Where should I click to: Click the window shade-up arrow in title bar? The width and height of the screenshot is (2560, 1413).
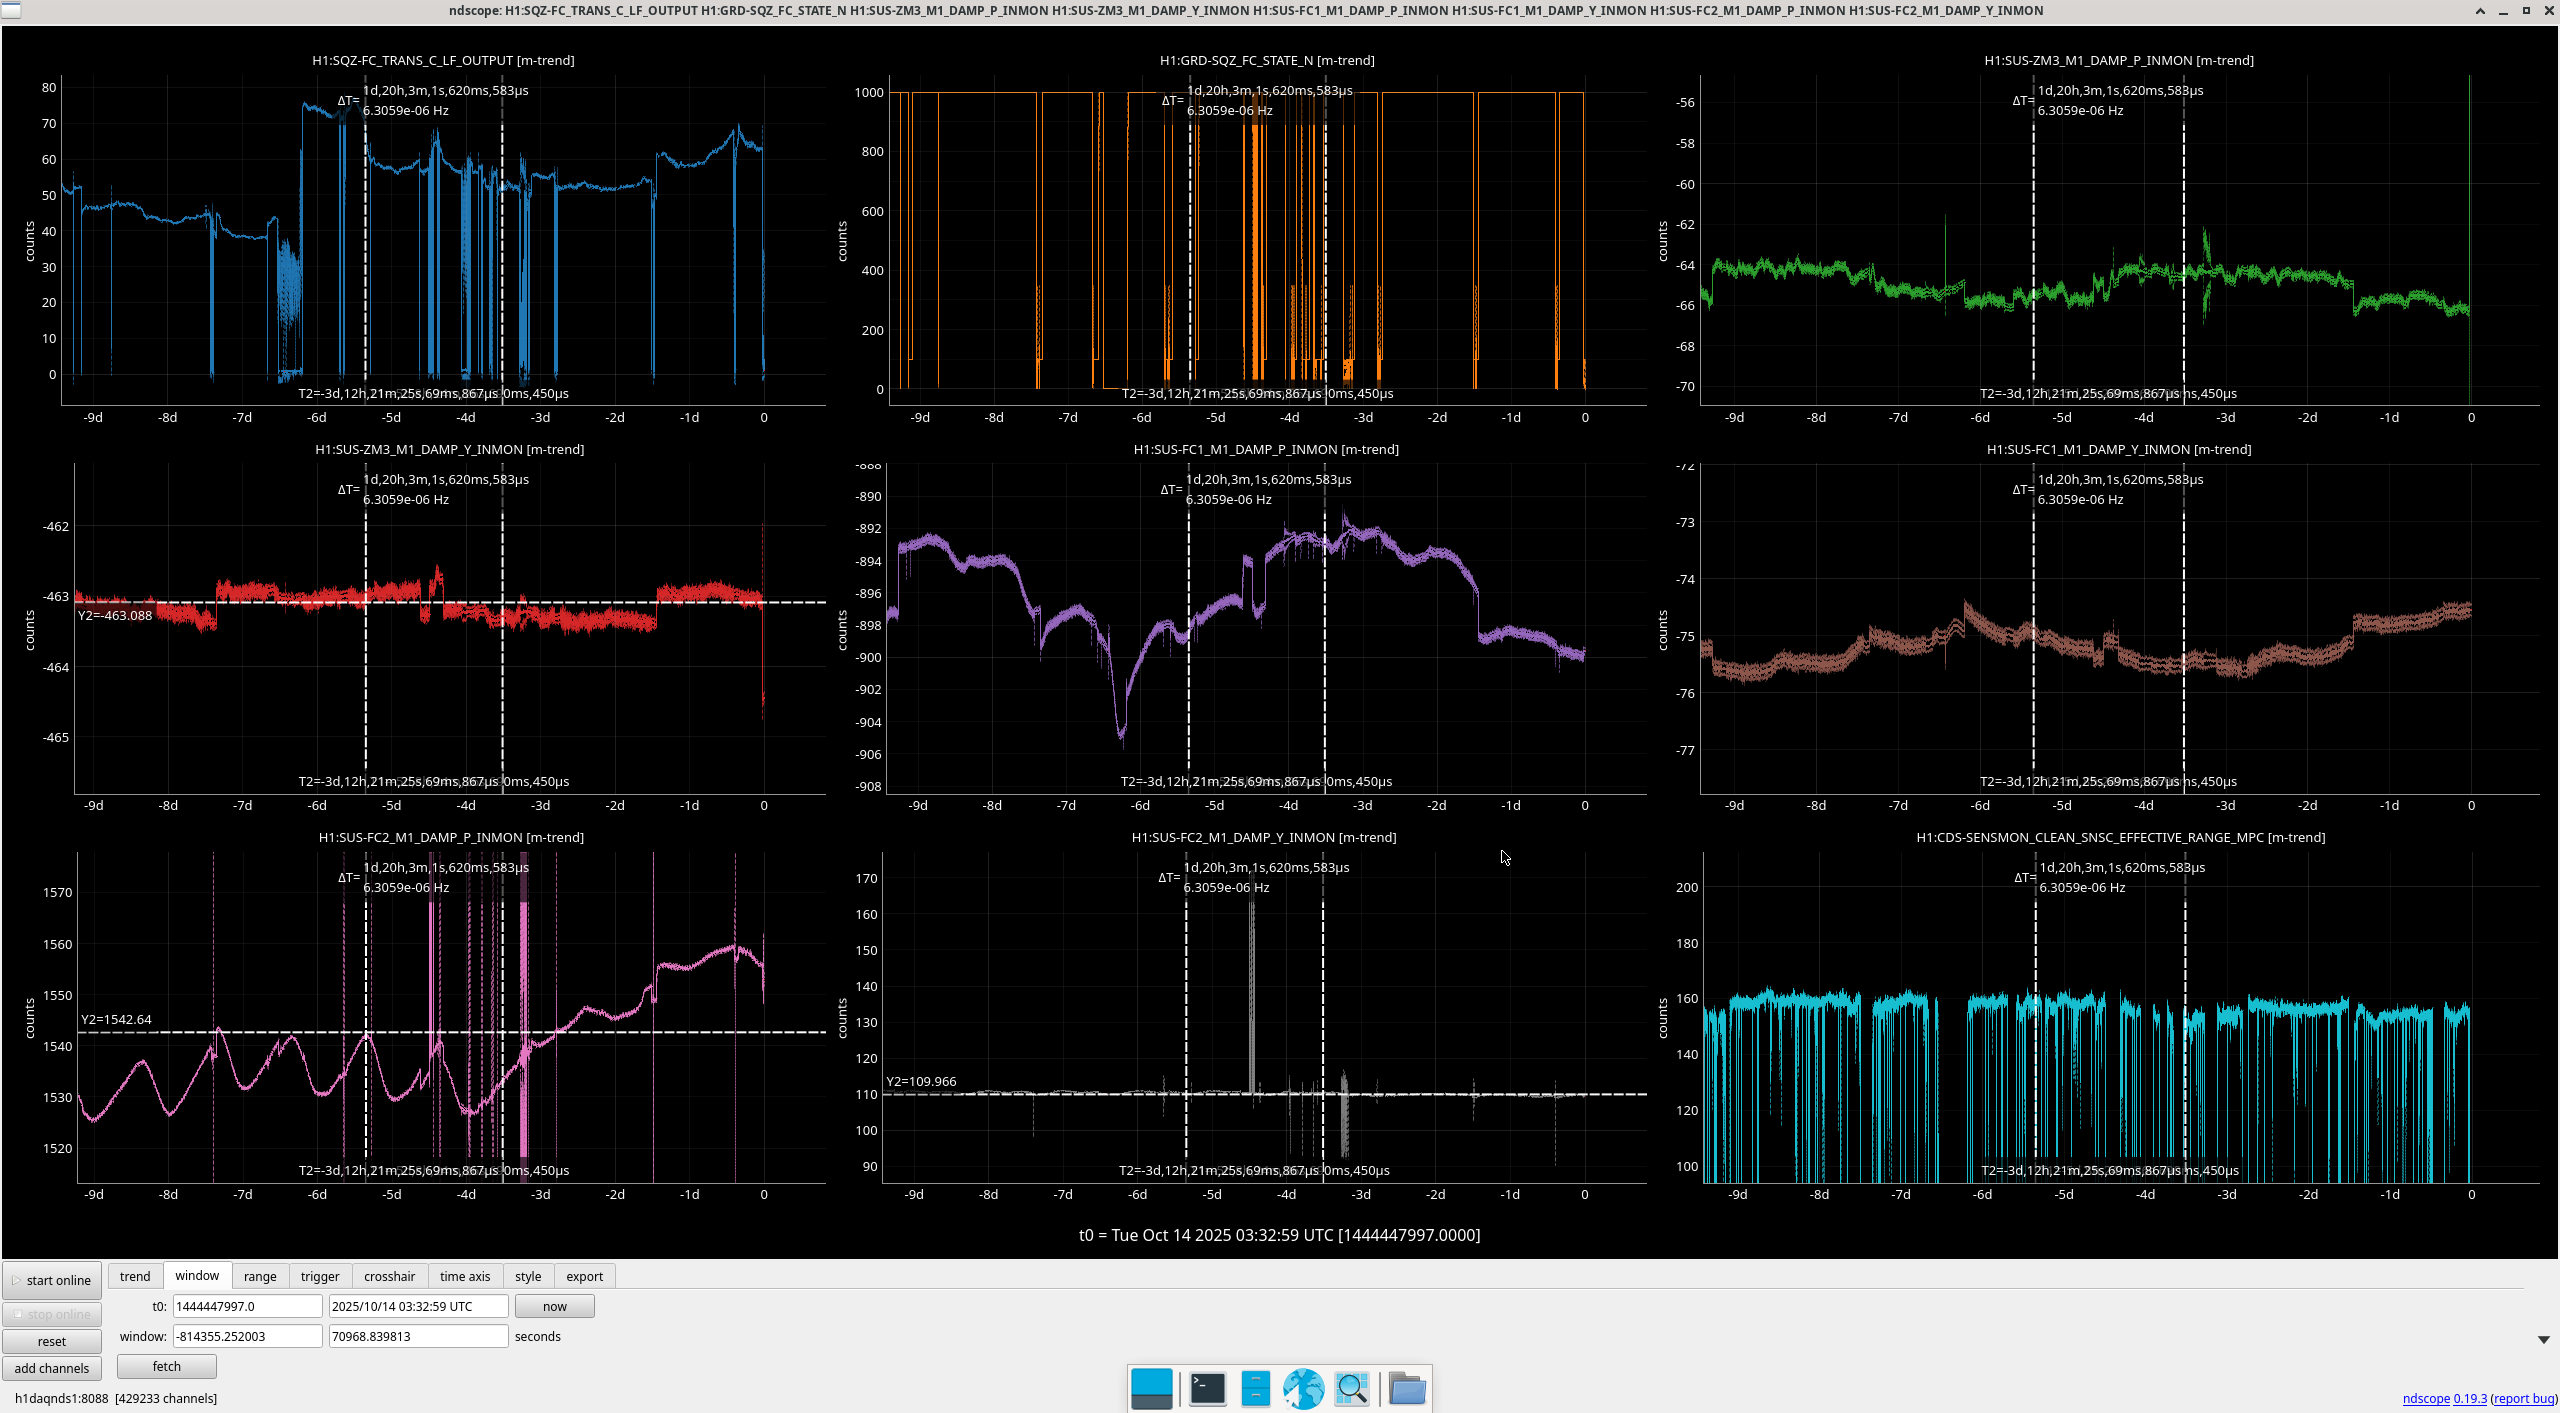(x=2480, y=11)
